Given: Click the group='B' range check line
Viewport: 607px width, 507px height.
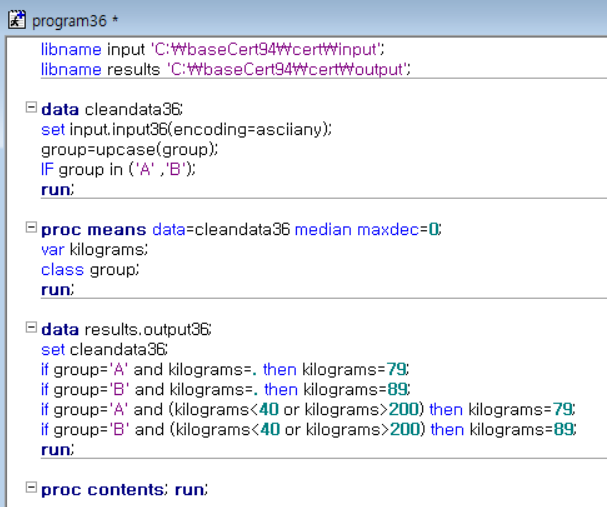Looking at the screenshot, I should 309,430.
